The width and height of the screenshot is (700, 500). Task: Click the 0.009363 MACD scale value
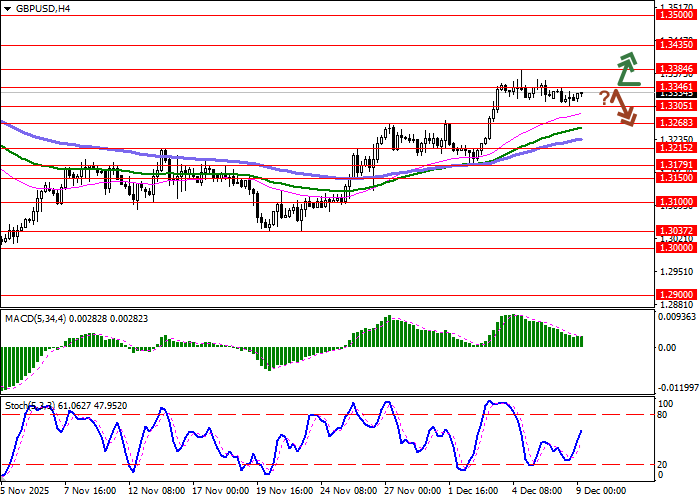coord(677,317)
